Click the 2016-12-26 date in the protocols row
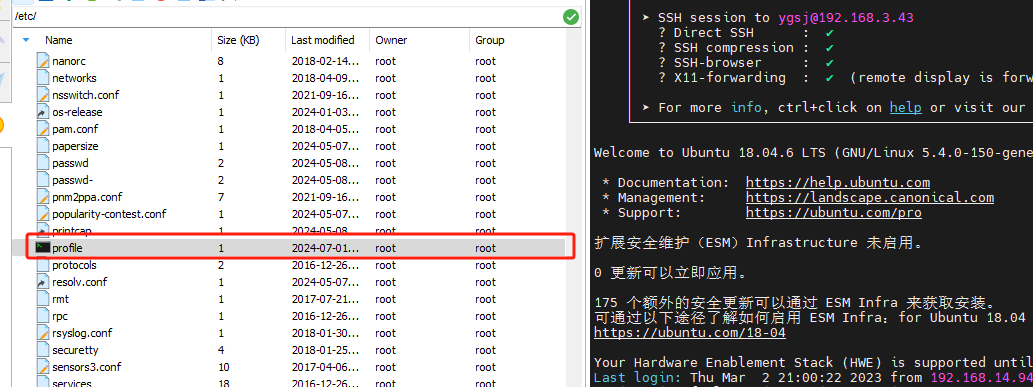 tap(325, 266)
